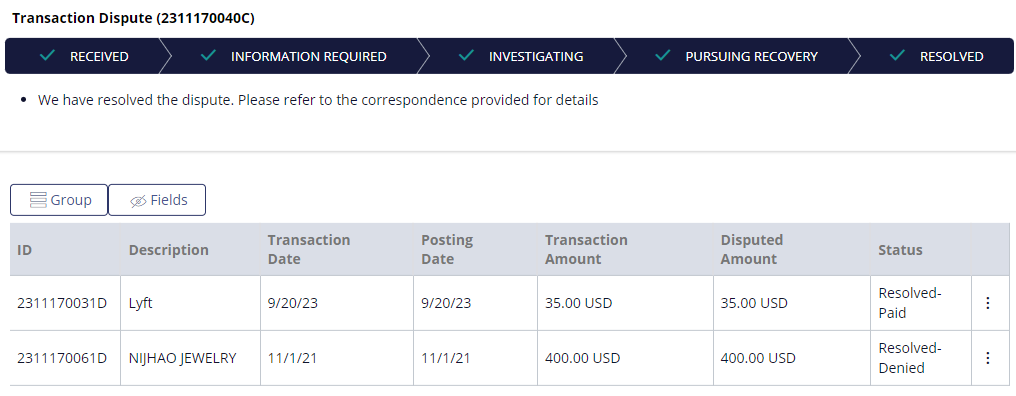Click the checkmark icon on RECEIVED step
Image resolution: width=1016 pixels, height=396 pixels.
(x=47, y=56)
